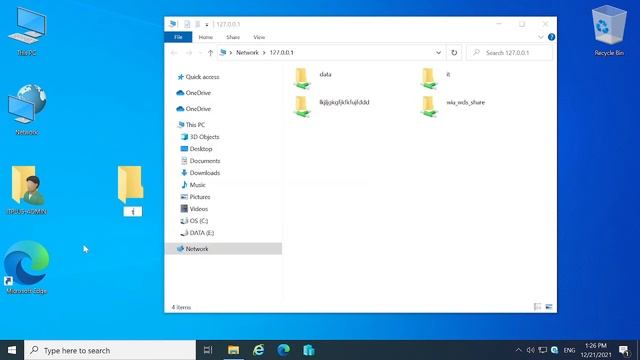
Task: Select Quick access in navigation pane
Action: pos(198,77)
